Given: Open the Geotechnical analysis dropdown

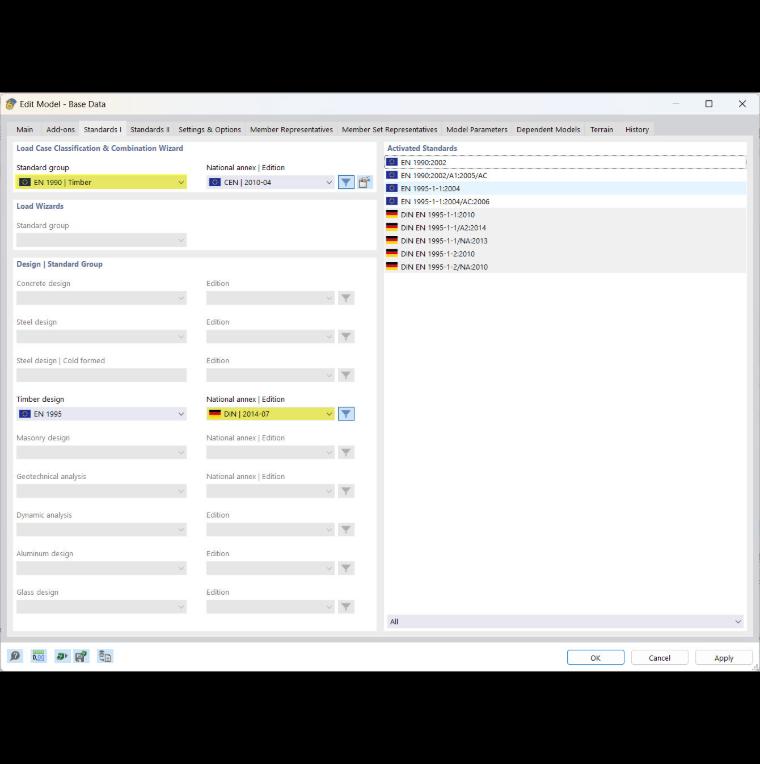Looking at the screenshot, I should pos(101,491).
